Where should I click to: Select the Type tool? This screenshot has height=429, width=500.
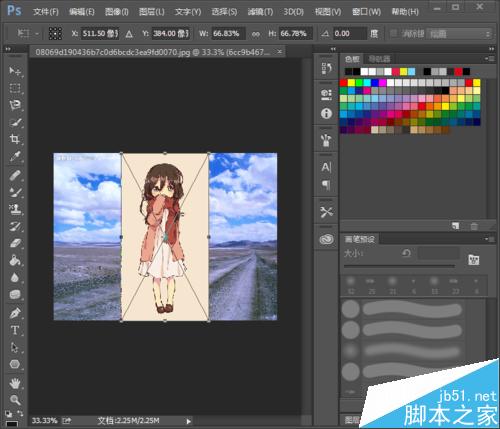pyautogui.click(x=15, y=330)
